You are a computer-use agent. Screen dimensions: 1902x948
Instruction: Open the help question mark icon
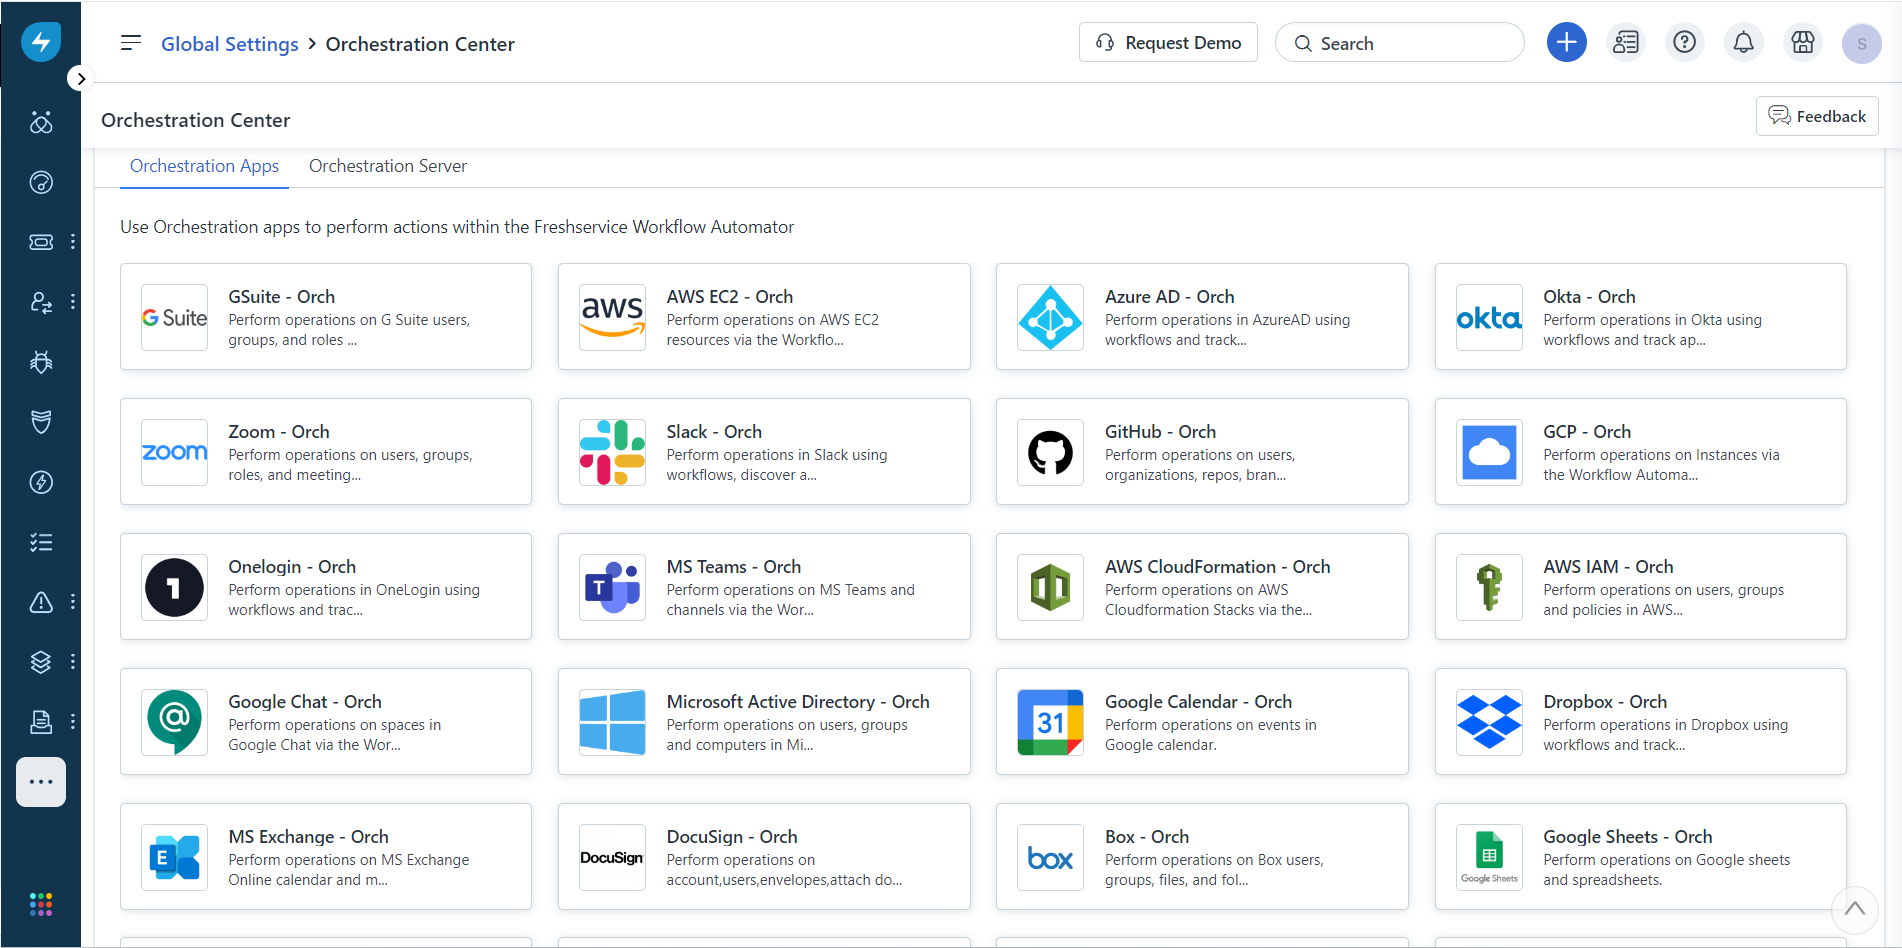[1685, 42]
